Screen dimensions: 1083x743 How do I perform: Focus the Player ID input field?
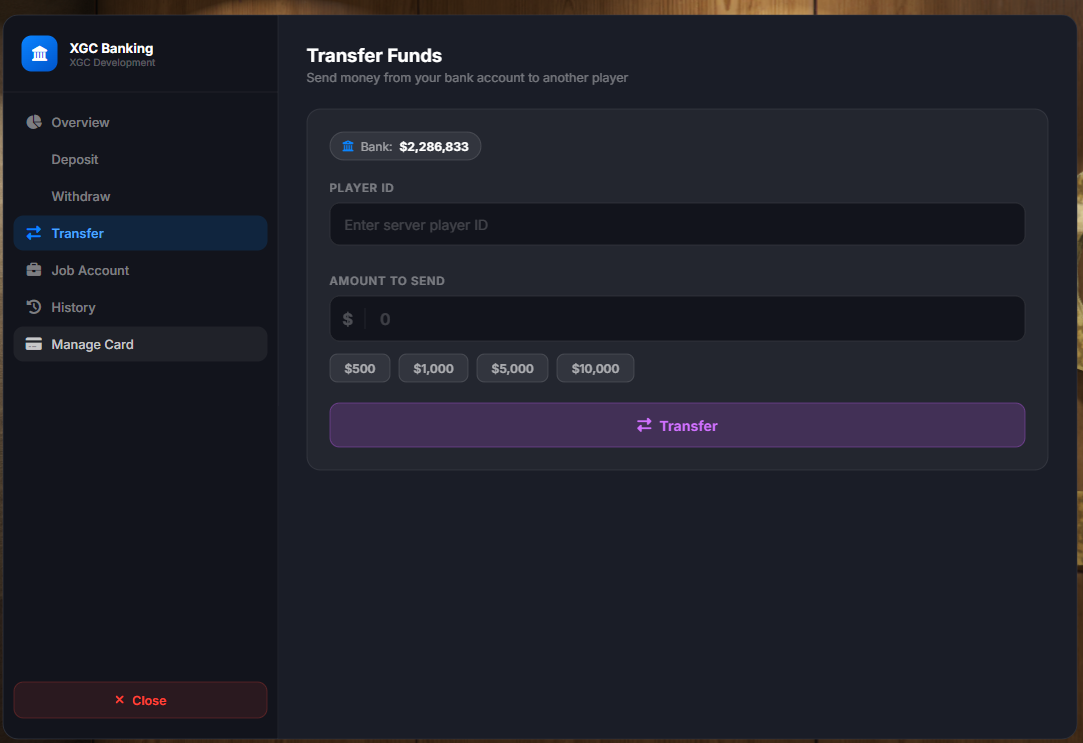[x=677, y=224]
